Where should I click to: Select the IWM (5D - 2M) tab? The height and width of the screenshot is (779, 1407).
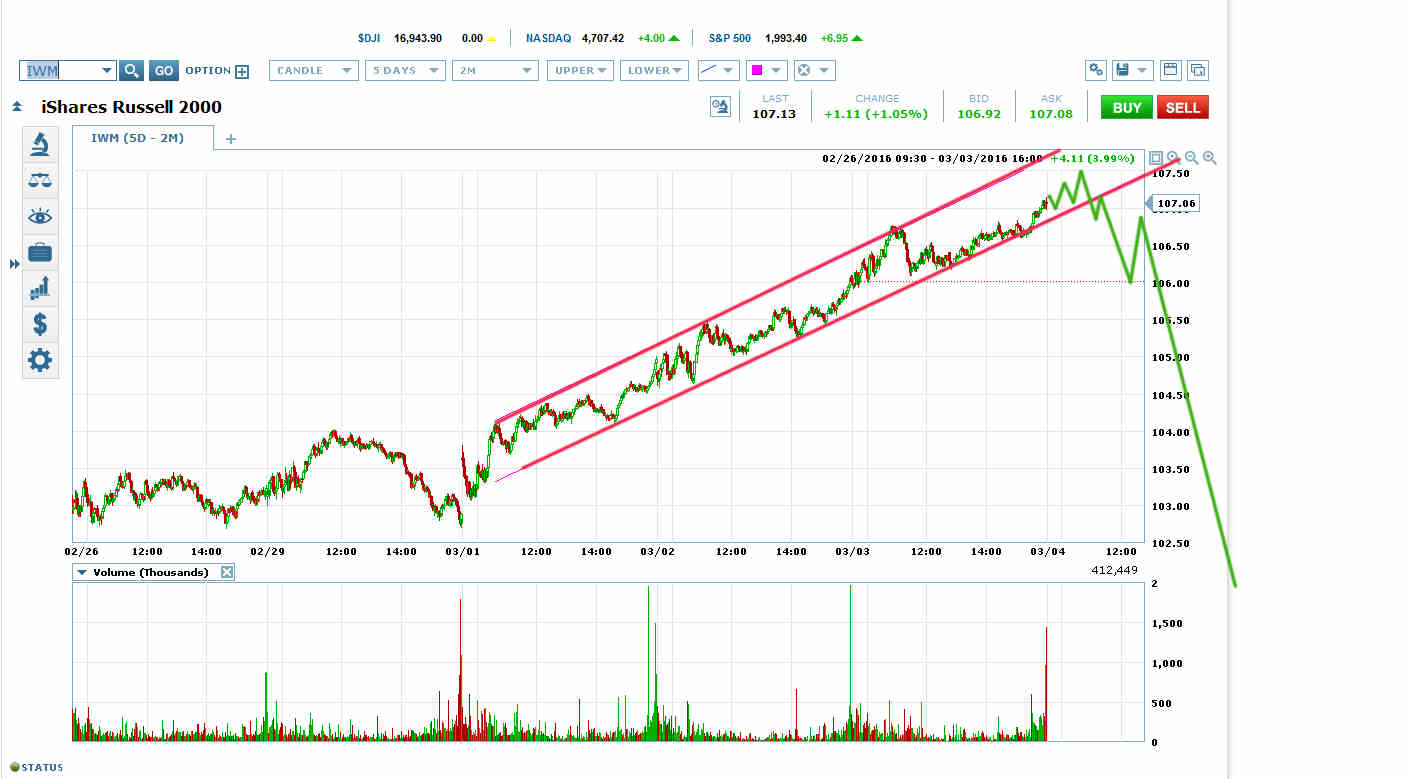[x=143, y=138]
